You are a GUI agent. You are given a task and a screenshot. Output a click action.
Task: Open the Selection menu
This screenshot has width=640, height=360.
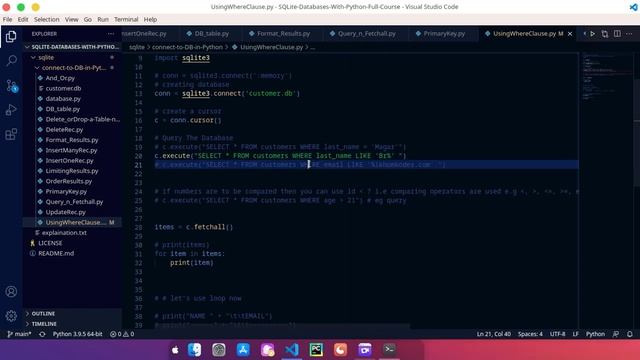tap(47, 19)
